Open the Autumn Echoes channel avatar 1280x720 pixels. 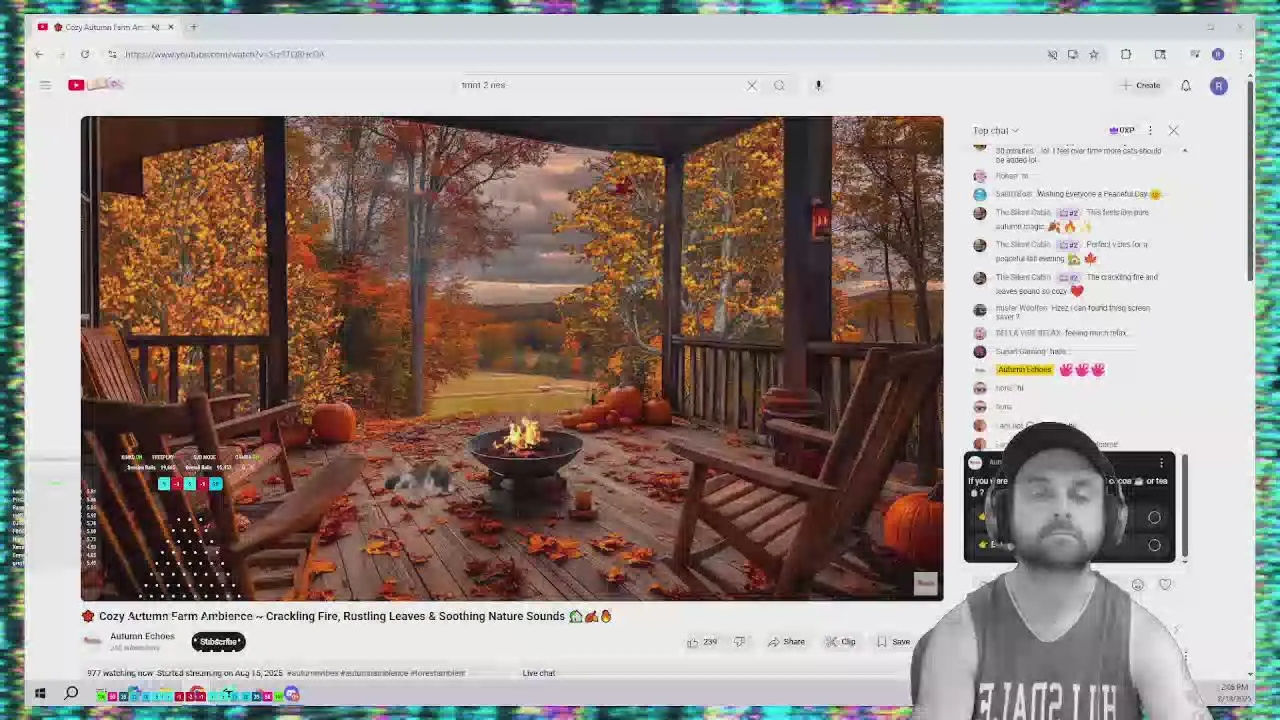(92, 641)
